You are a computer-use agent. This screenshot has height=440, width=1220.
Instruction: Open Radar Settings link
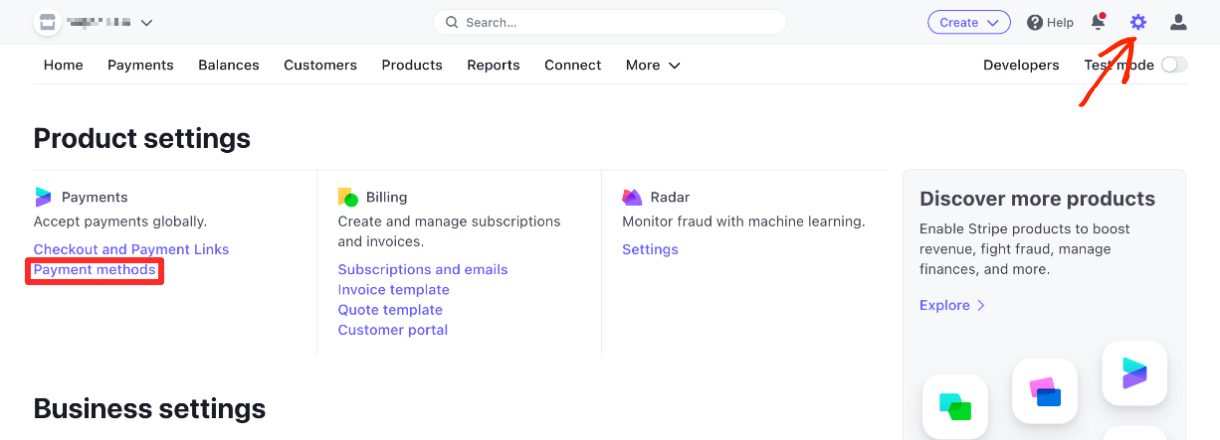coord(650,249)
